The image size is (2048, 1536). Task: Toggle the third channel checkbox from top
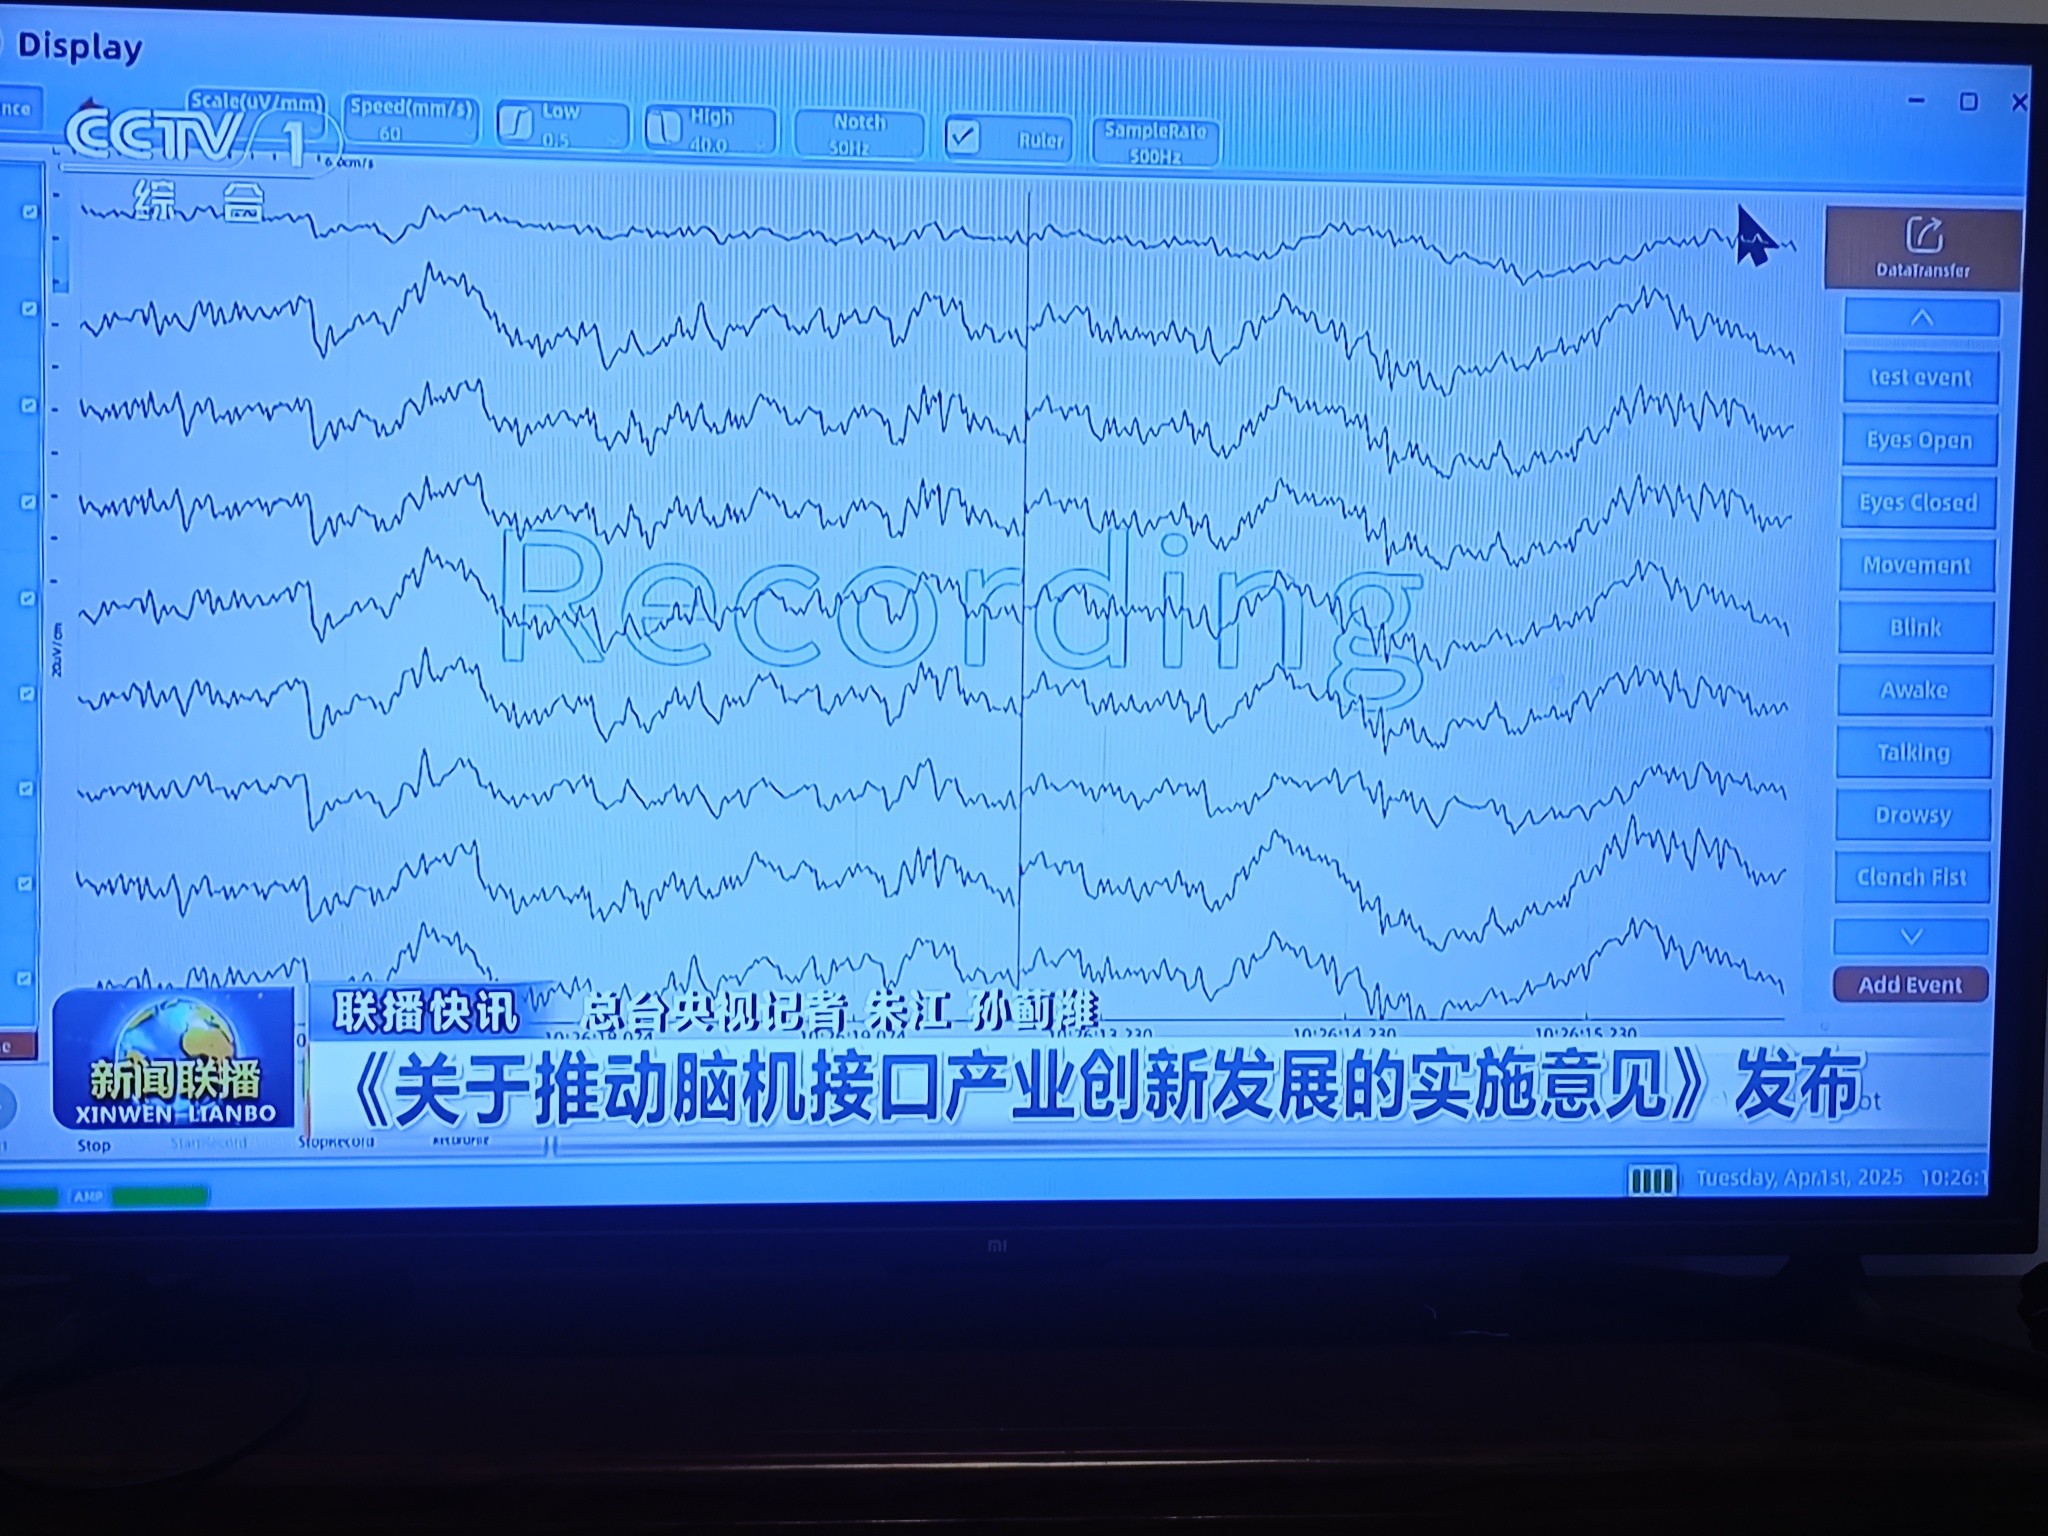pos(29,405)
